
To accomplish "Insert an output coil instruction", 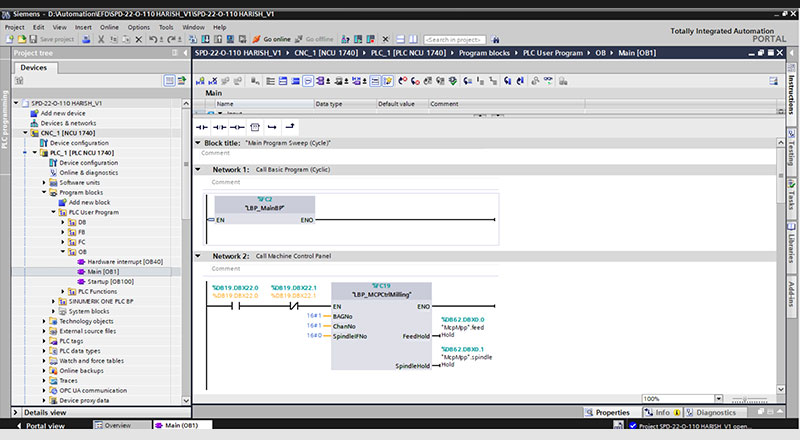I will point(237,127).
